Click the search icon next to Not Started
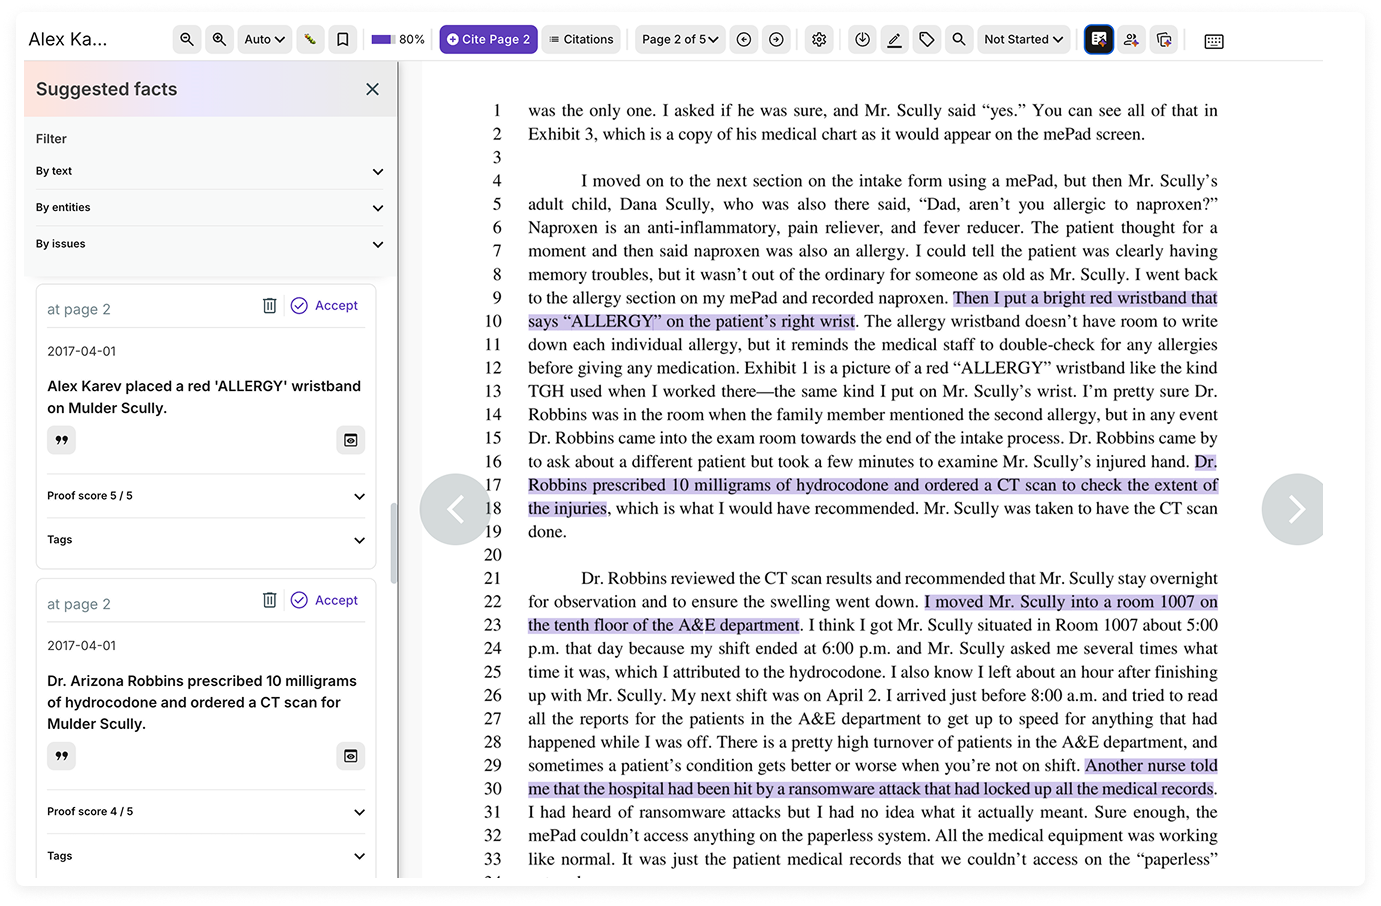1381x906 pixels. pos(959,39)
